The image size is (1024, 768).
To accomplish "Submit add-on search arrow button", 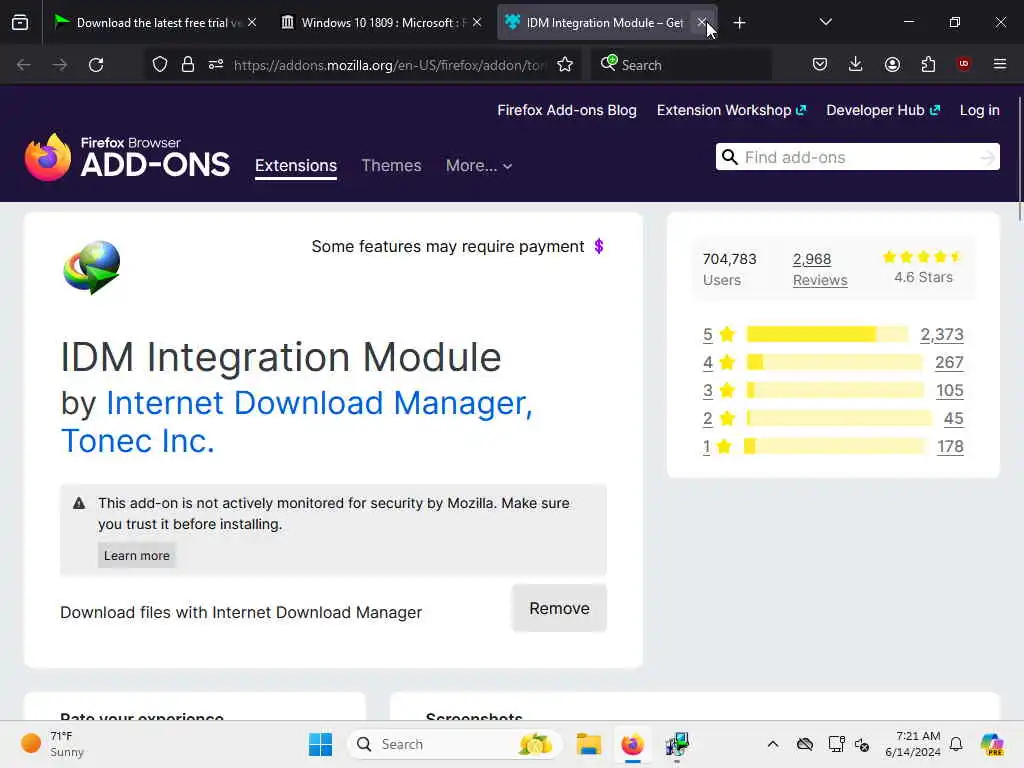I will tap(987, 157).
